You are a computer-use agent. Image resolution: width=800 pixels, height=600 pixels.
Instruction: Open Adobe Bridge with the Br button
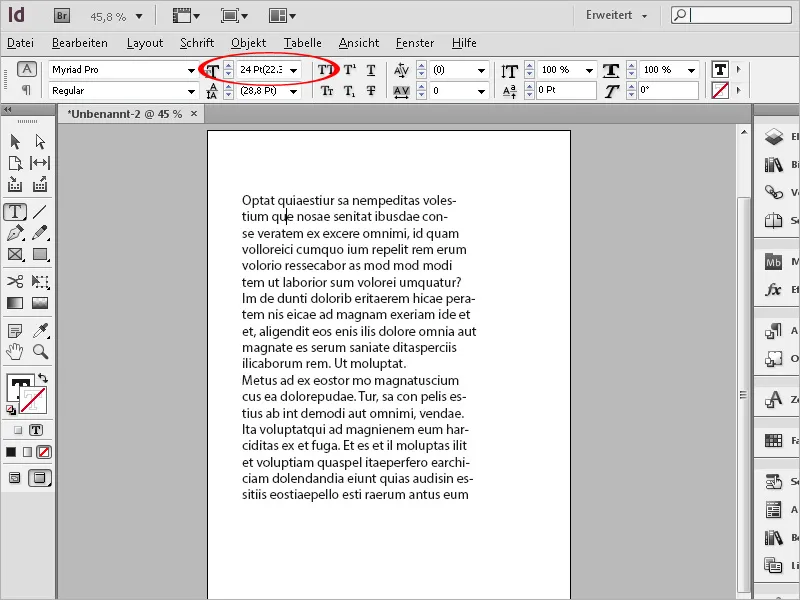60,15
